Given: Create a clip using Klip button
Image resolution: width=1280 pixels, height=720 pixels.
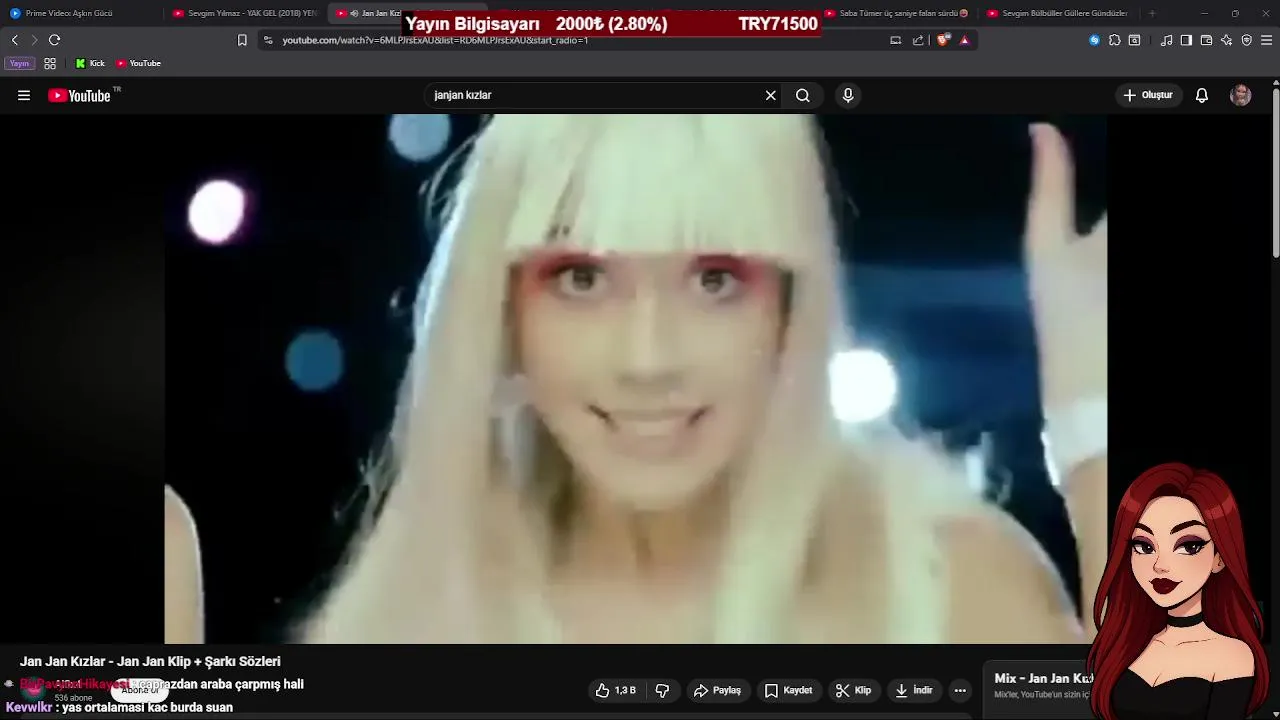Looking at the screenshot, I should (x=853, y=690).
